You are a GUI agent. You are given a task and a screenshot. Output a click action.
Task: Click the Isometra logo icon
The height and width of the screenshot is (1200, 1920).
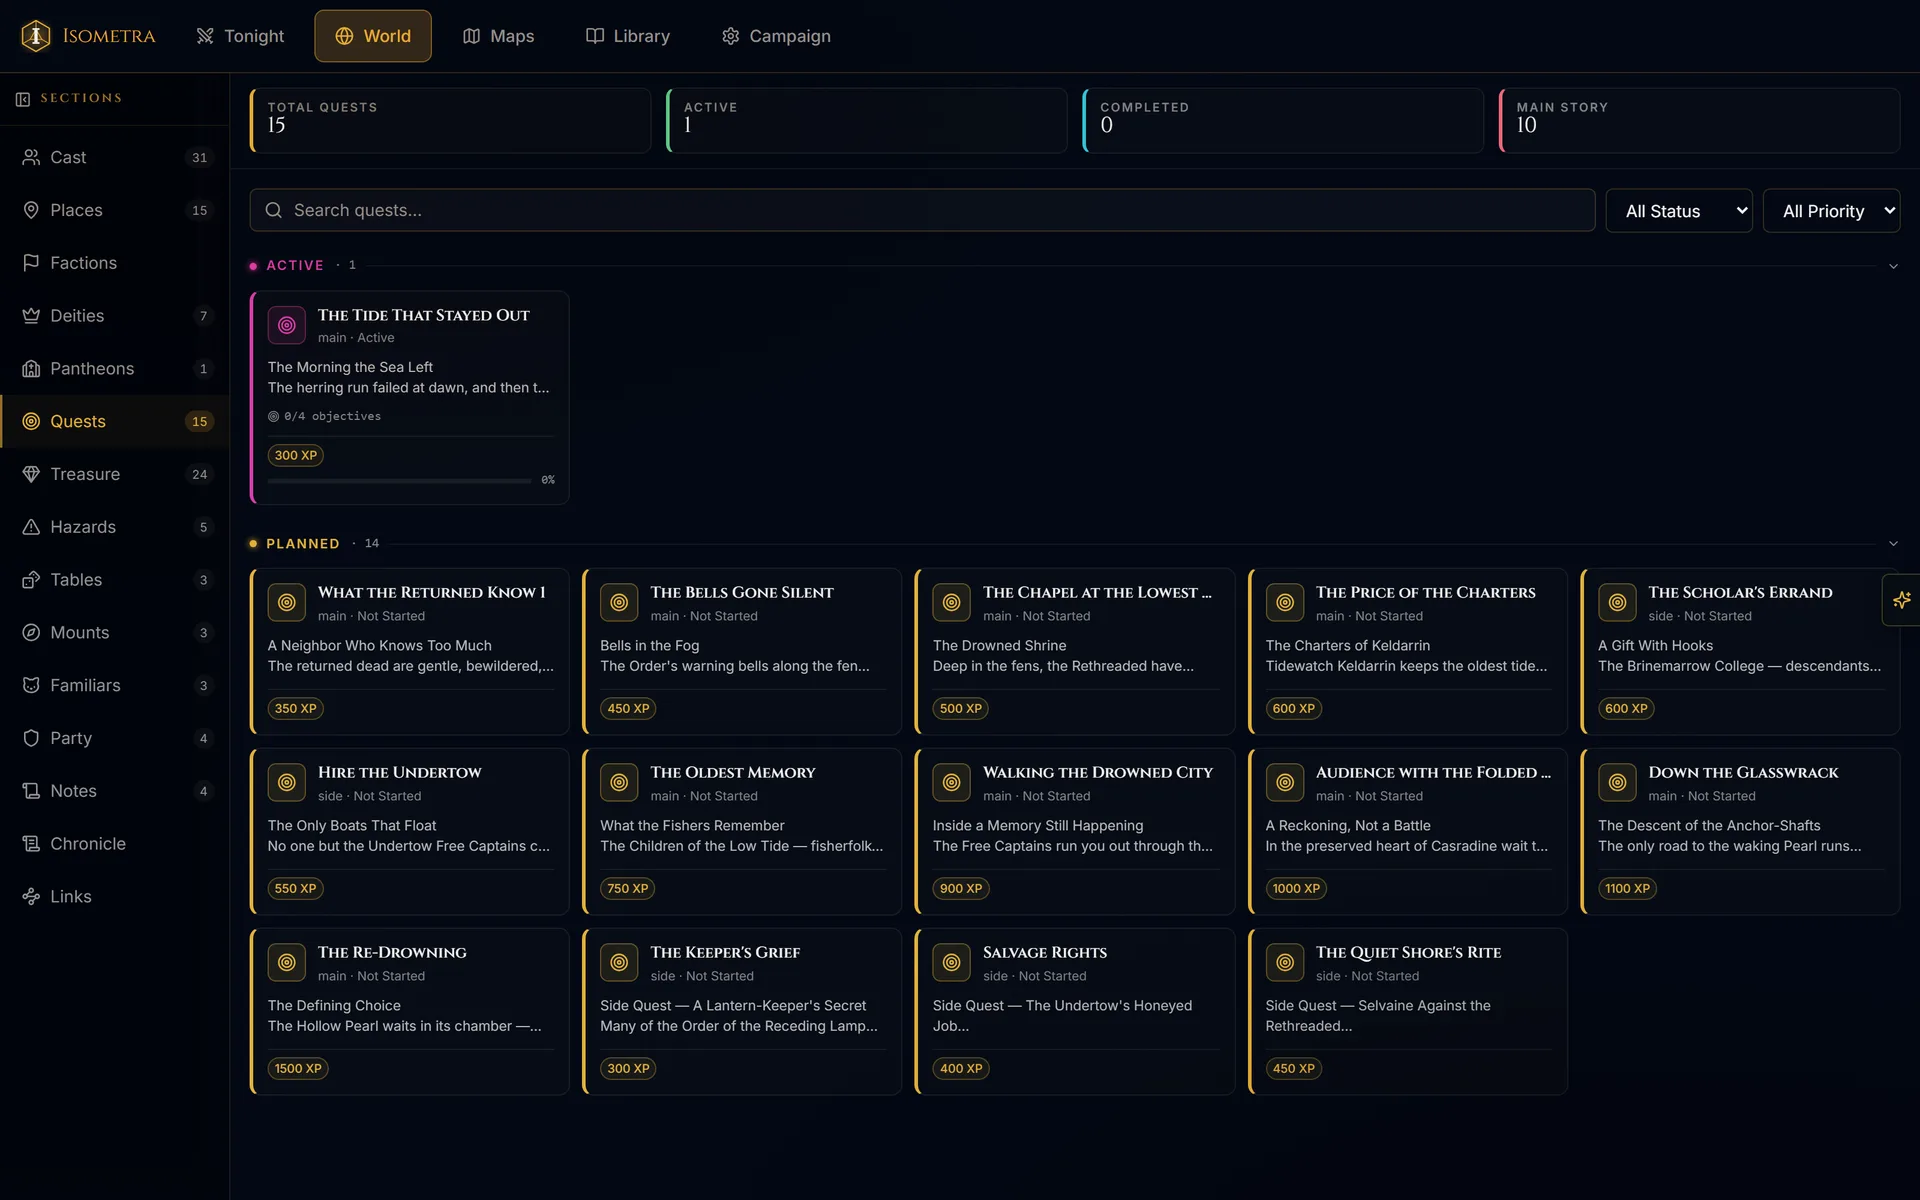point(36,36)
